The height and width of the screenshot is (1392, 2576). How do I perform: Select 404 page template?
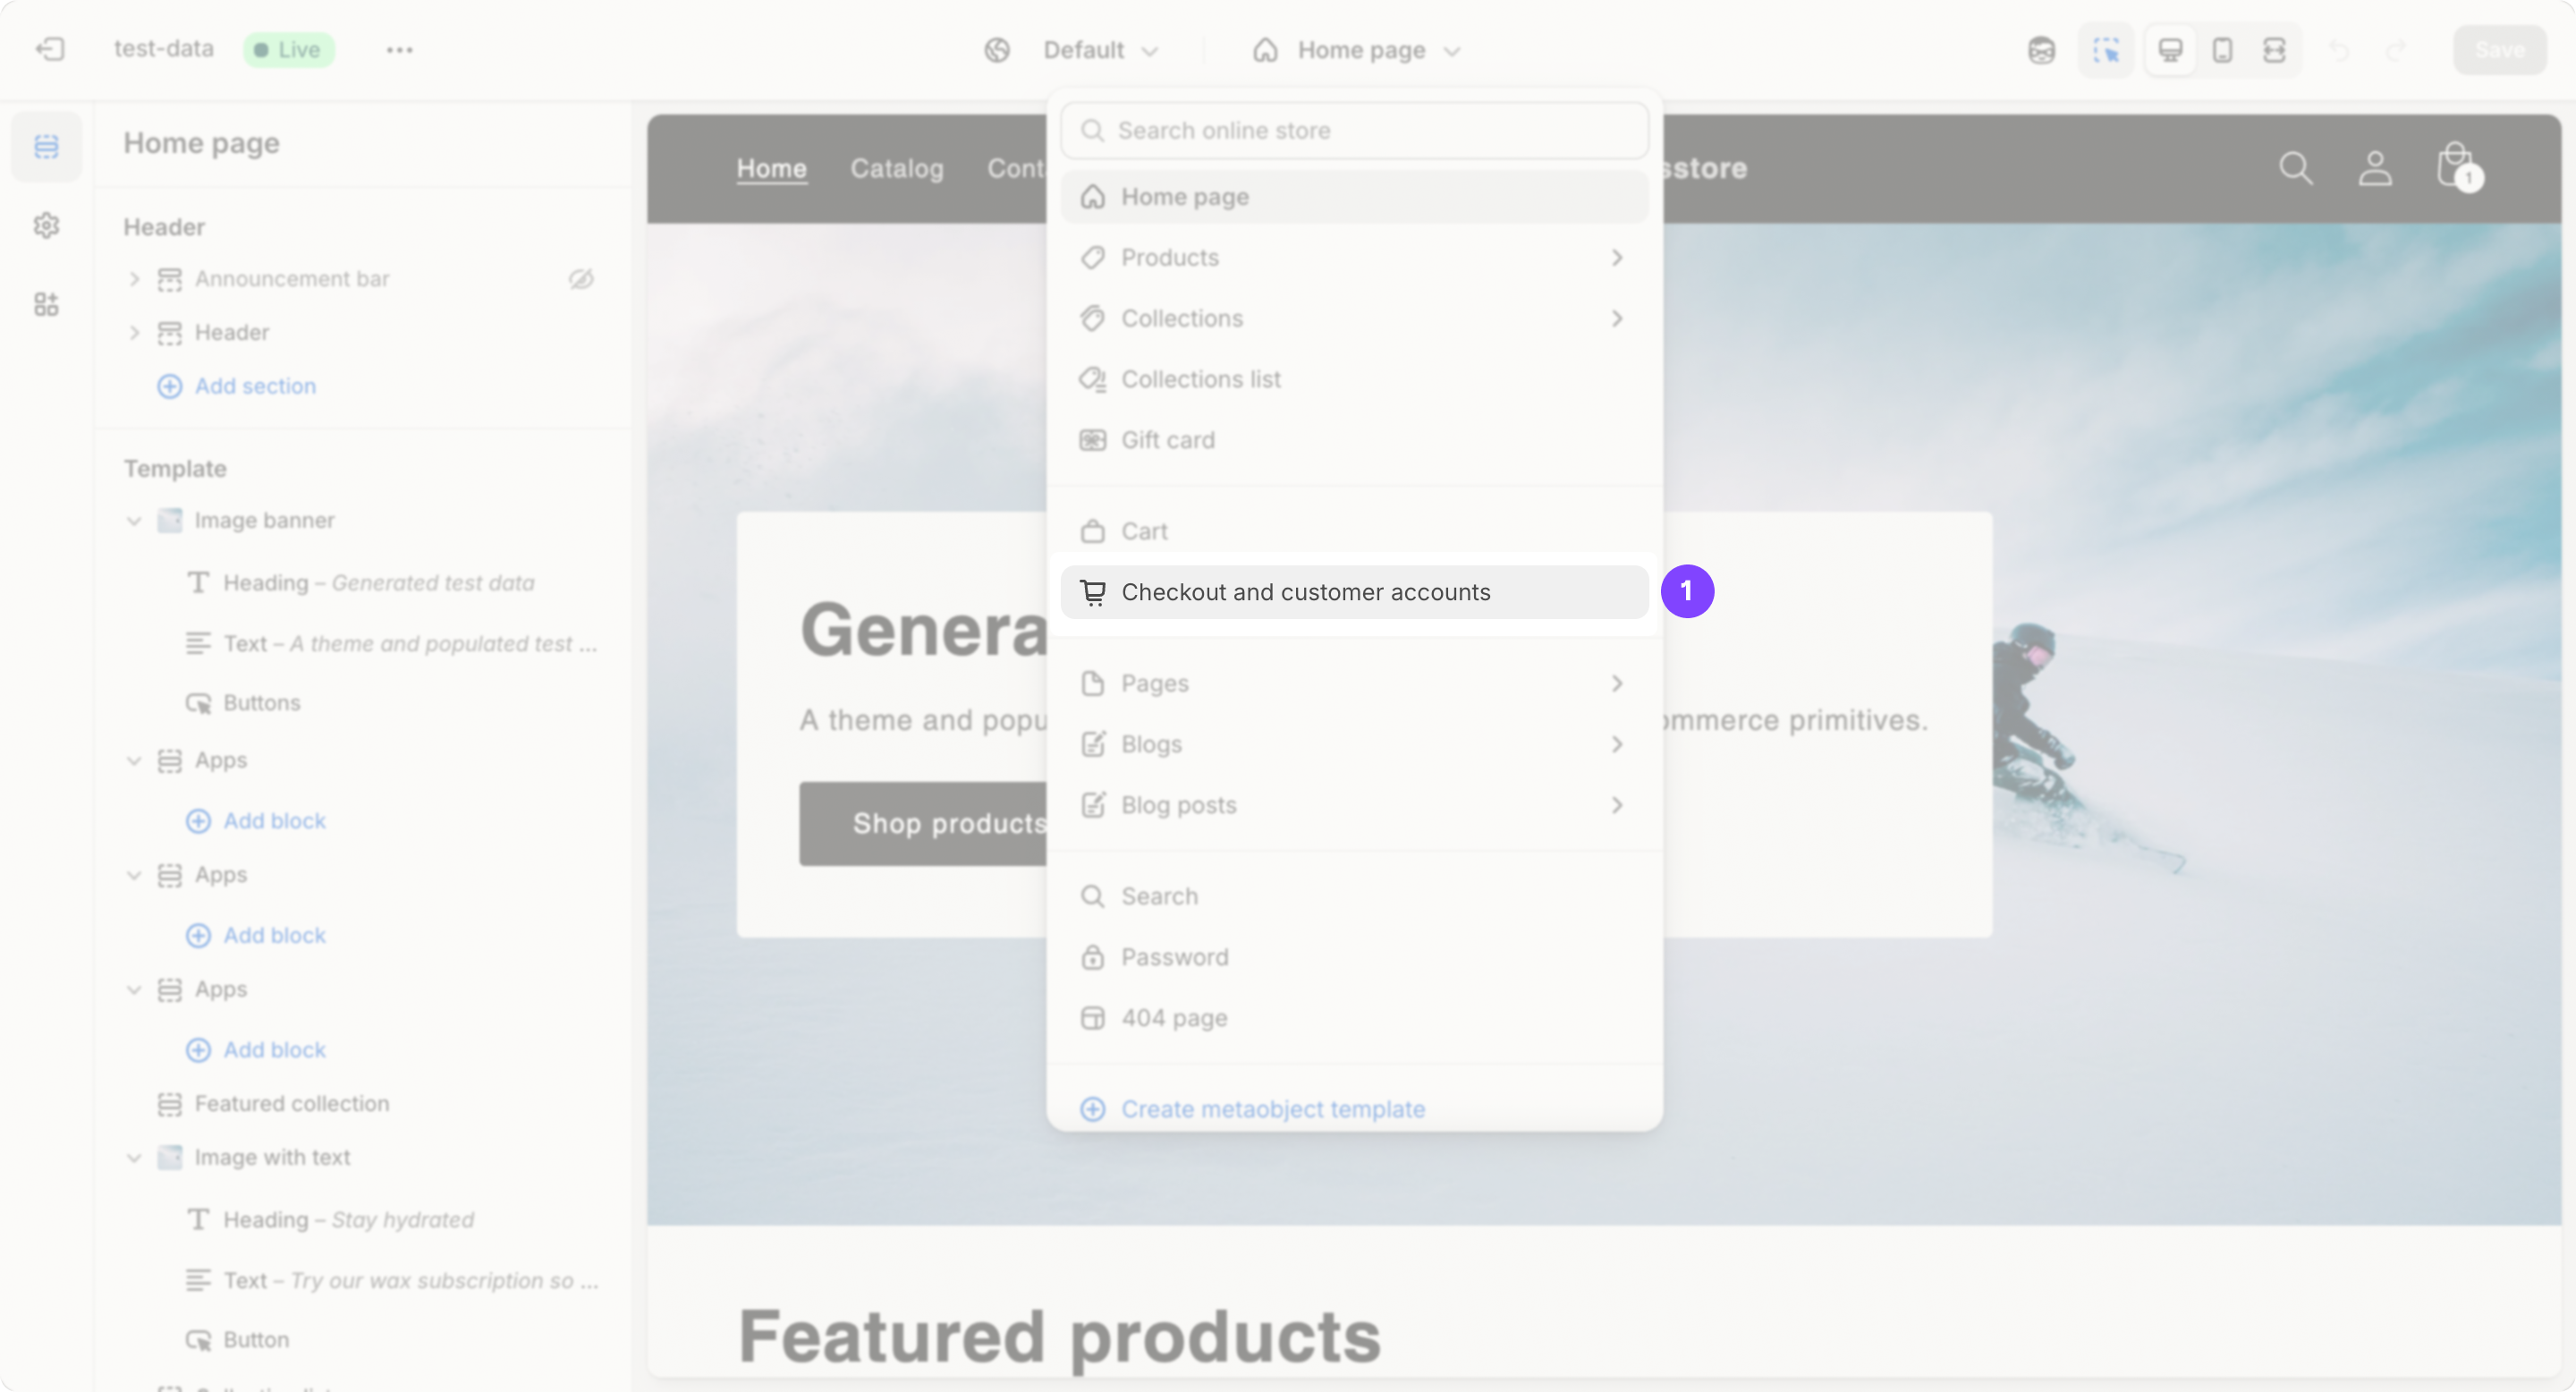click(x=1354, y=1018)
